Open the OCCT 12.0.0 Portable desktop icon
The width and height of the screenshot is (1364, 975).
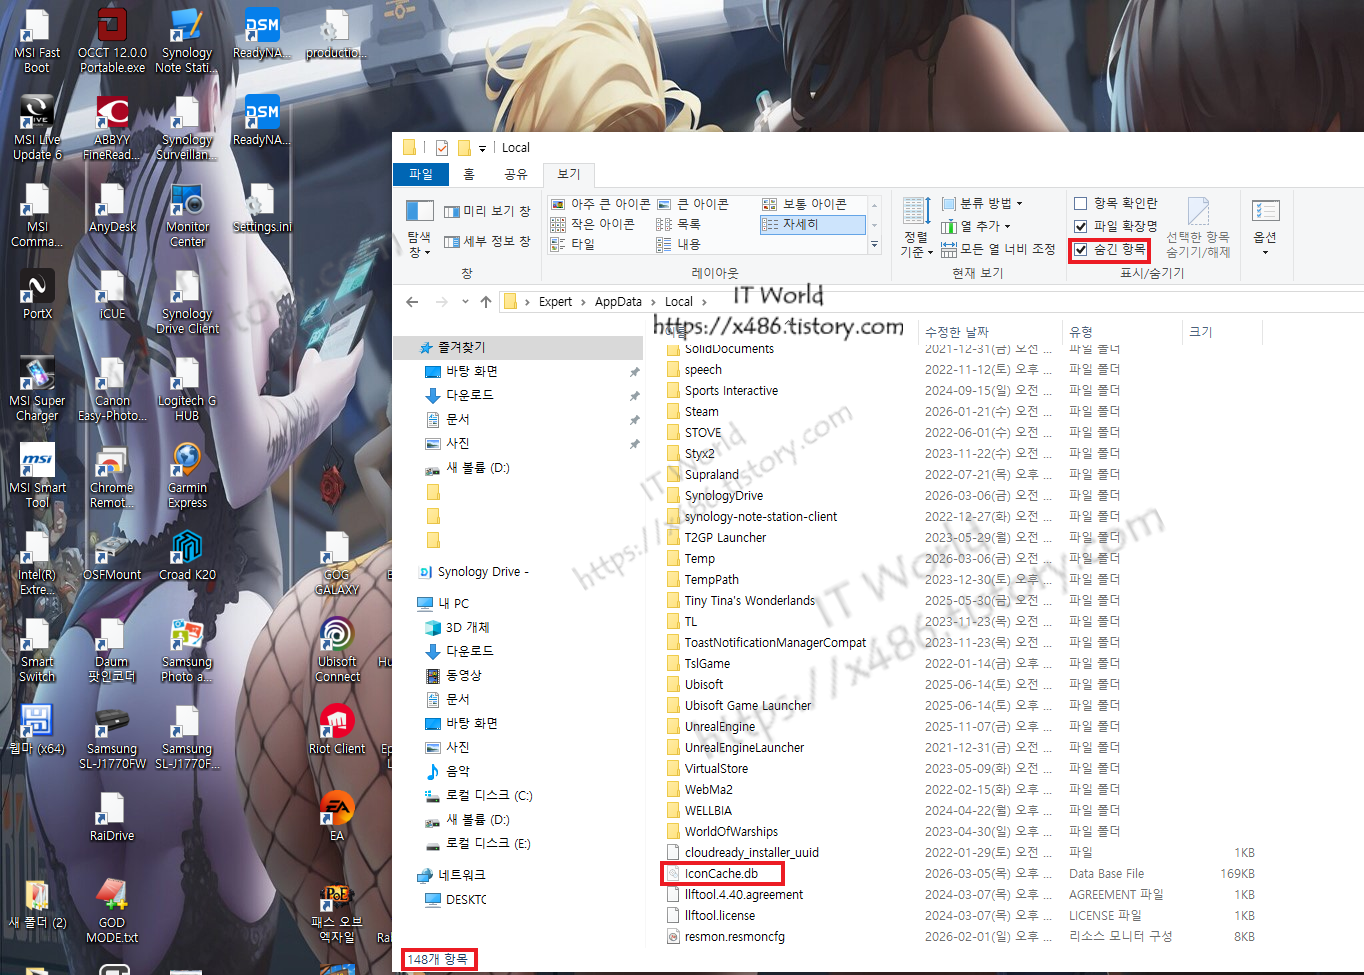[x=112, y=40]
